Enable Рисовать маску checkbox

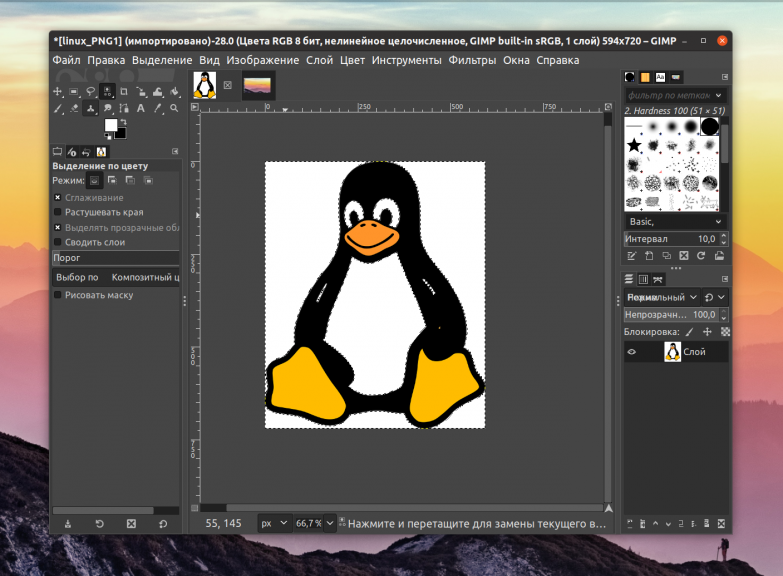pyautogui.click(x=57, y=295)
